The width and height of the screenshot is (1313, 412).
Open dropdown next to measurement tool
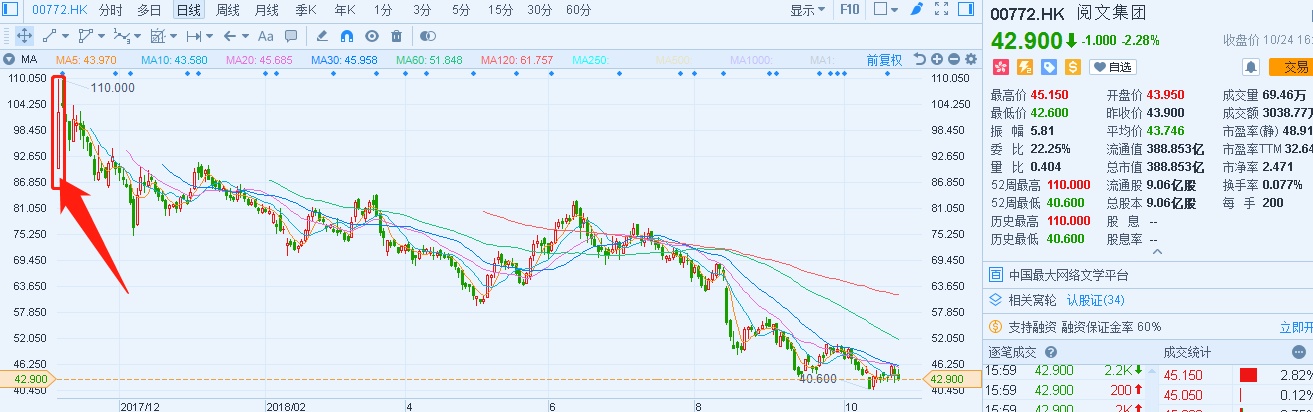click(173, 36)
